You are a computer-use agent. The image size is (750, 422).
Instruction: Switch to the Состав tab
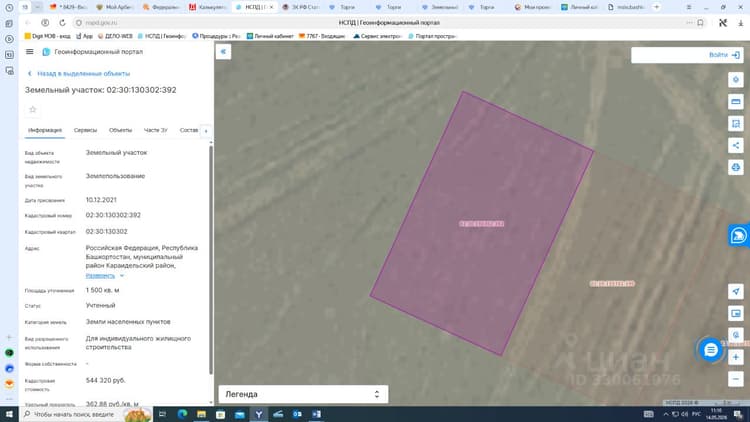189,130
